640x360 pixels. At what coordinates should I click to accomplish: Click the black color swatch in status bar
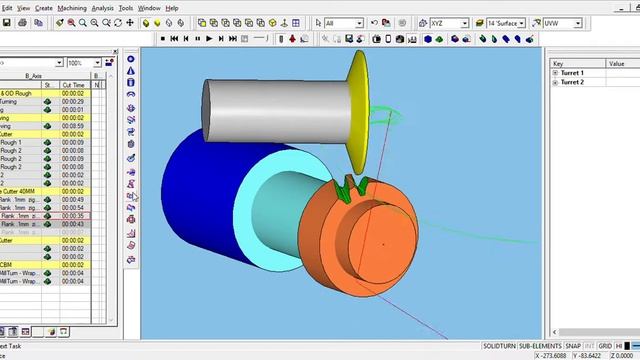(x=627, y=346)
